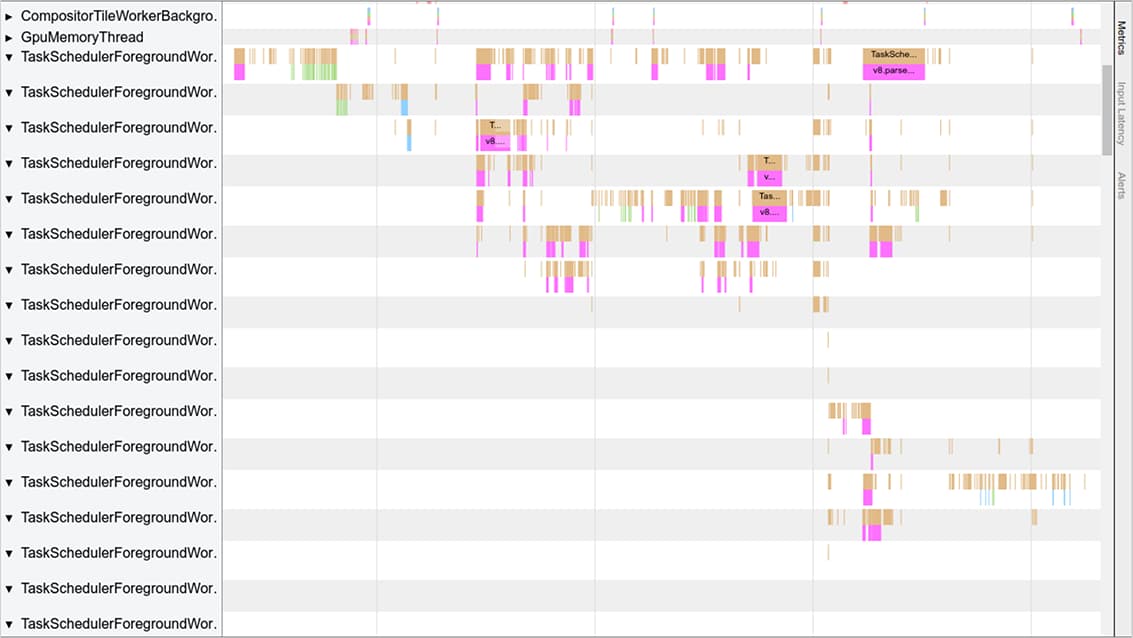Screen dimensions: 1133x638
Task: Expand the GpuMemoryThread row
Action: 9,38
